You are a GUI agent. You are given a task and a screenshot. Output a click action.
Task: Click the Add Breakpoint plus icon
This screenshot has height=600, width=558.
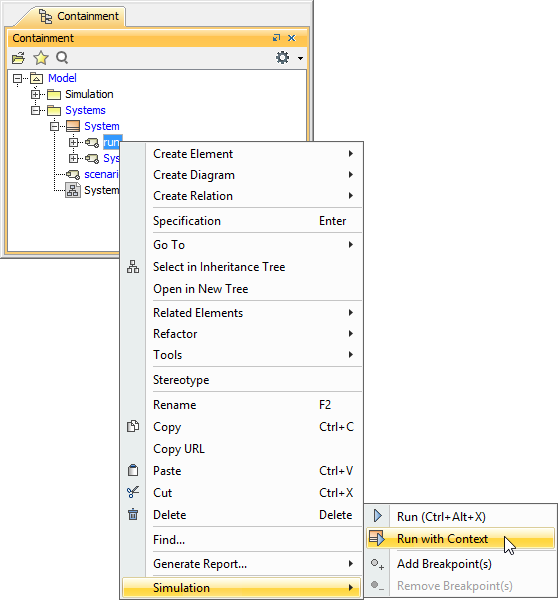click(377, 564)
